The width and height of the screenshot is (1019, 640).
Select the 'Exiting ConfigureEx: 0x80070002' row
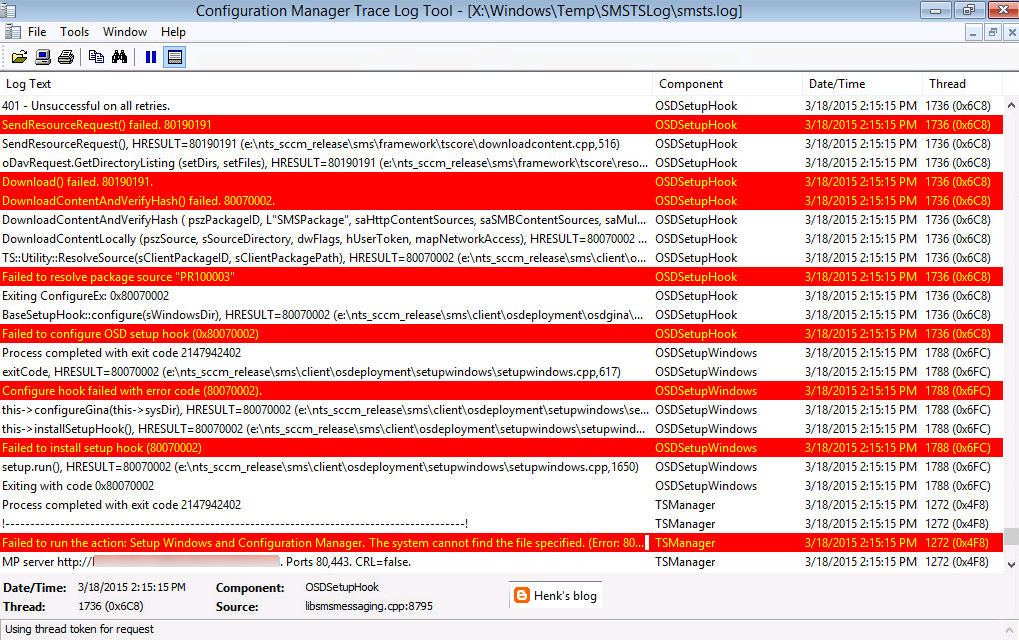coord(501,296)
